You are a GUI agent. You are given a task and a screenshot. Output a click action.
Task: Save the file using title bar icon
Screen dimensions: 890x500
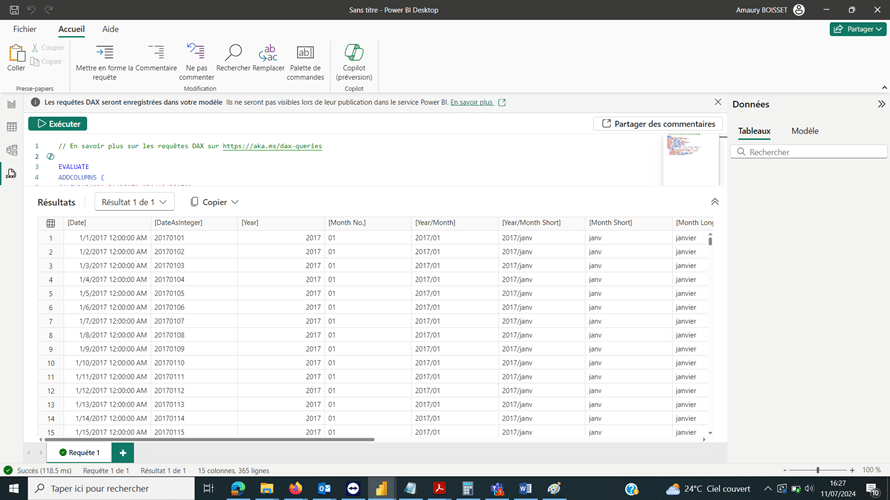pyautogui.click(x=14, y=10)
